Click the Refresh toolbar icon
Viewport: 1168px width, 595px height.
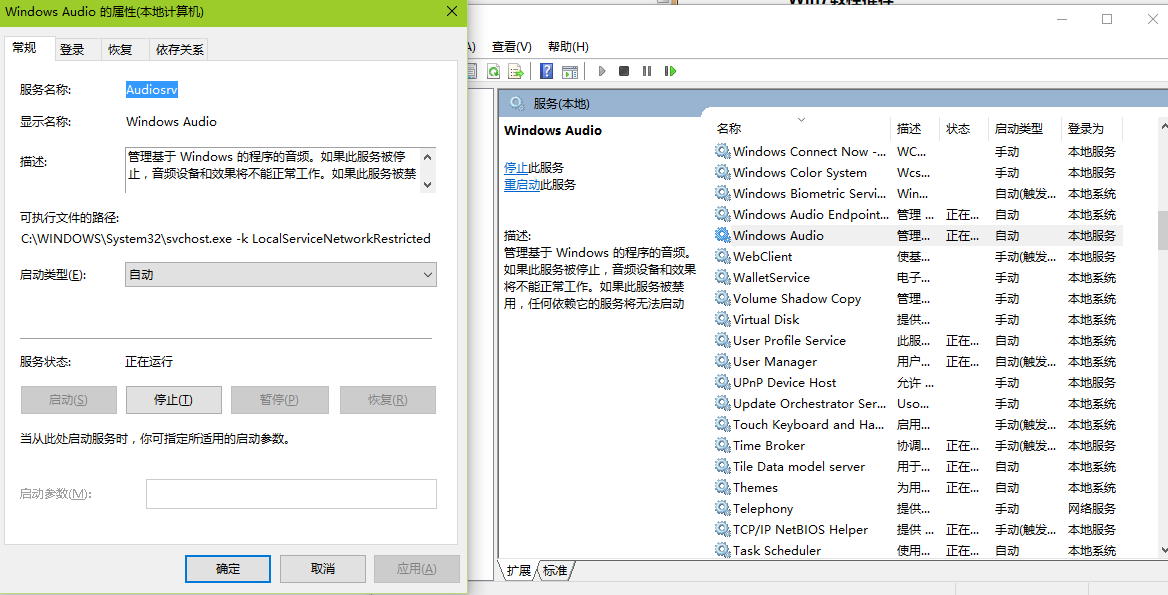pyautogui.click(x=492, y=71)
